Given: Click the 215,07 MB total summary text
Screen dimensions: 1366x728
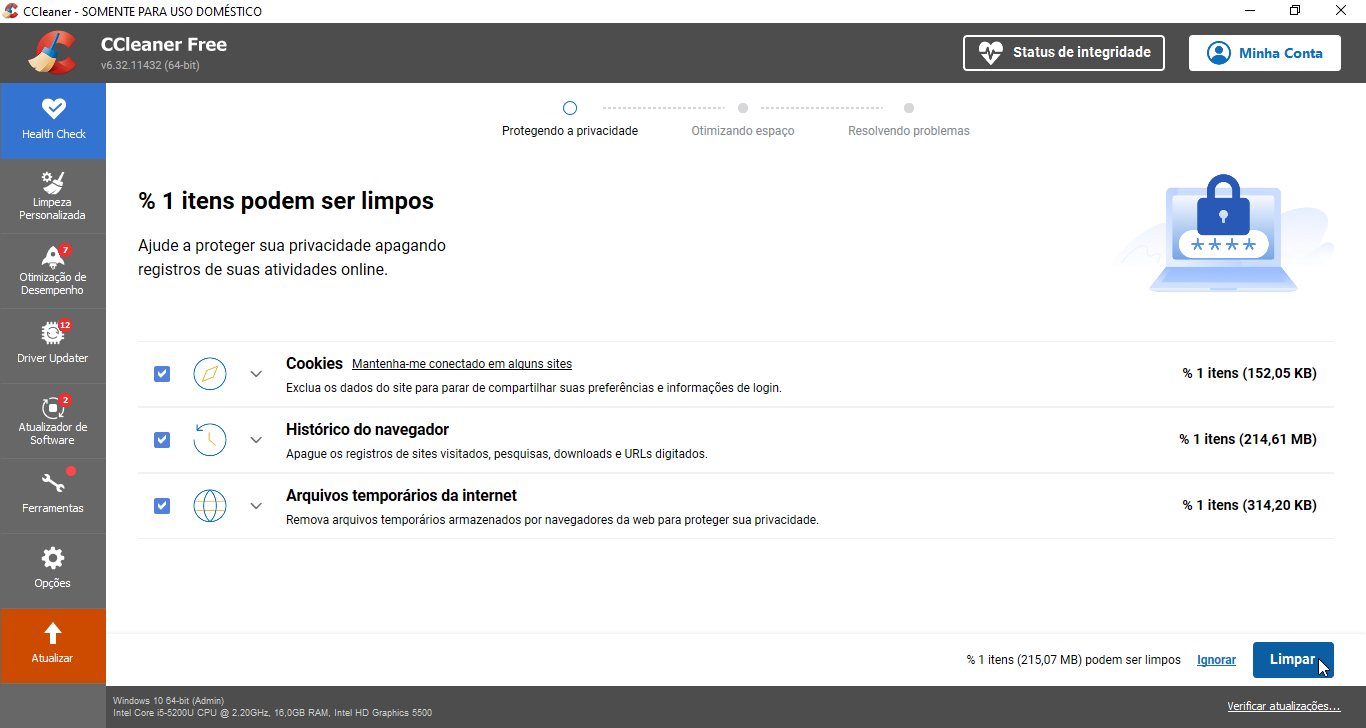Looking at the screenshot, I should pyautogui.click(x=1073, y=660).
